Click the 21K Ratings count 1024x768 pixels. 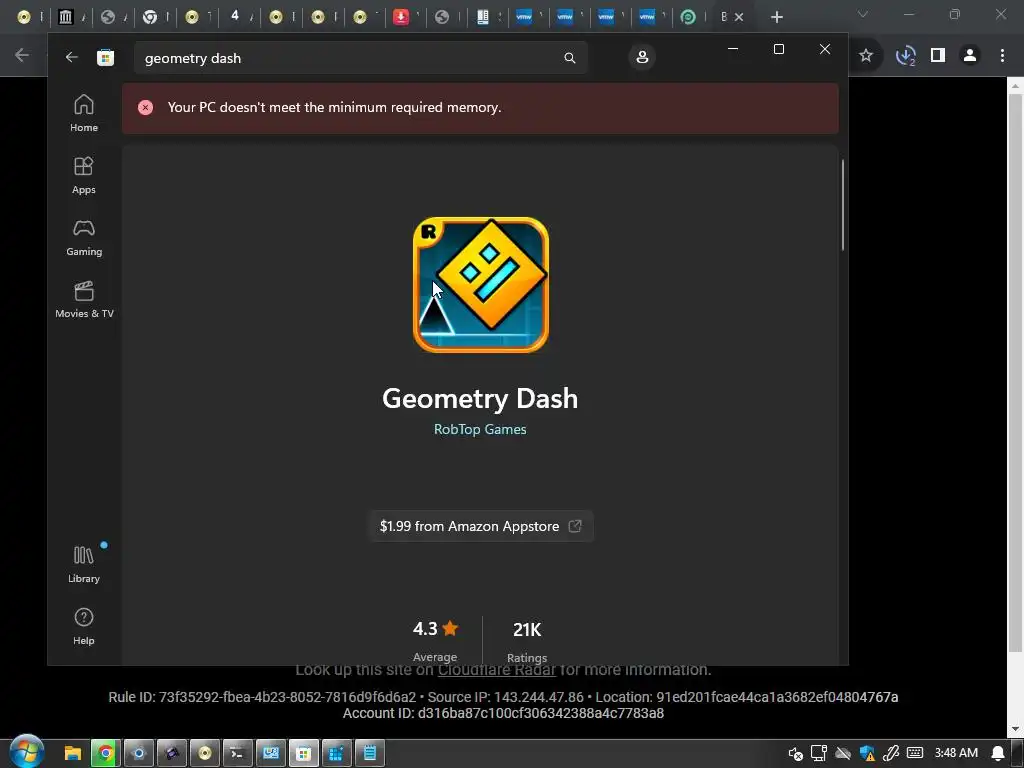pos(527,641)
